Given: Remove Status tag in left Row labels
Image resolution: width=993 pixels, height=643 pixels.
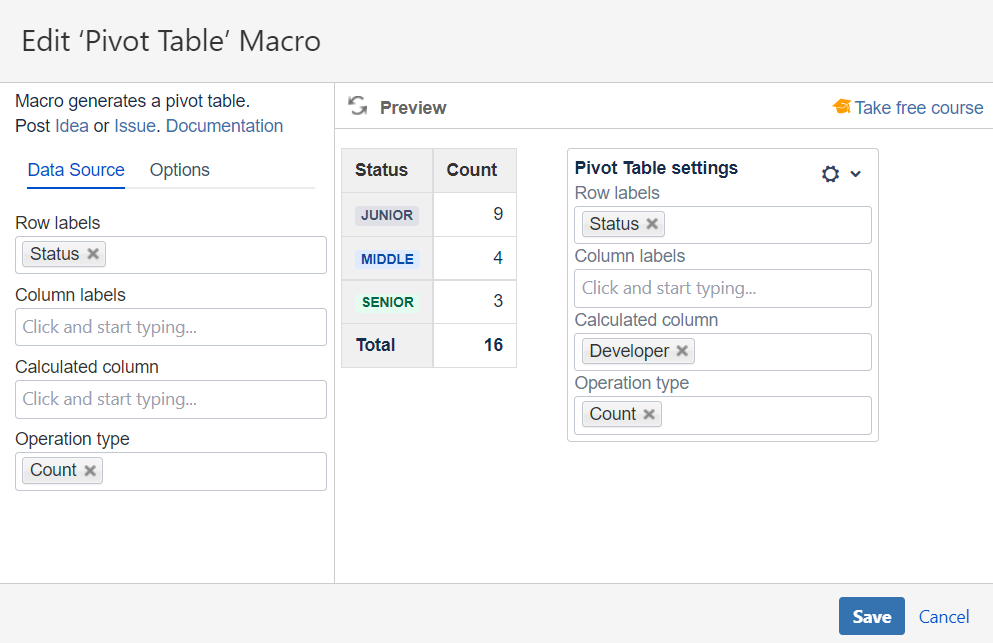Looking at the screenshot, I should click(93, 254).
